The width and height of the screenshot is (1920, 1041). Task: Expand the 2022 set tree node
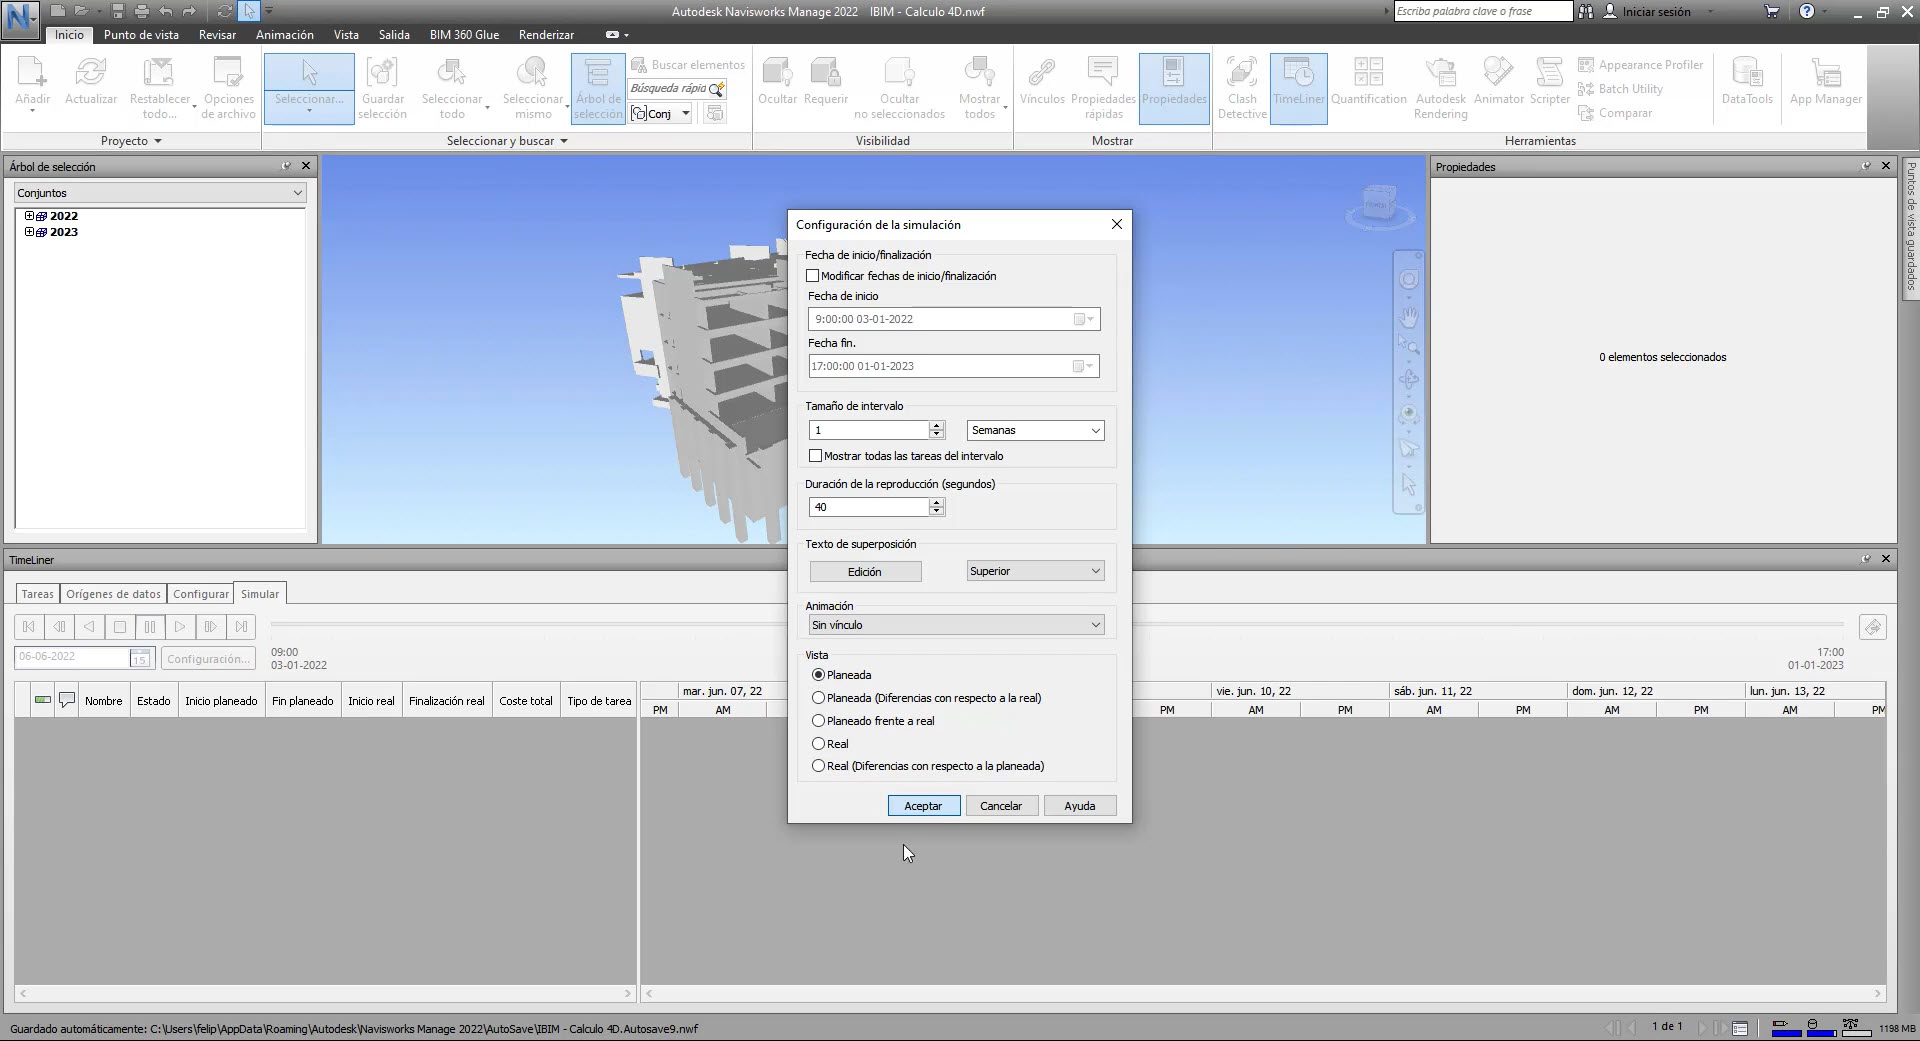pos(29,216)
